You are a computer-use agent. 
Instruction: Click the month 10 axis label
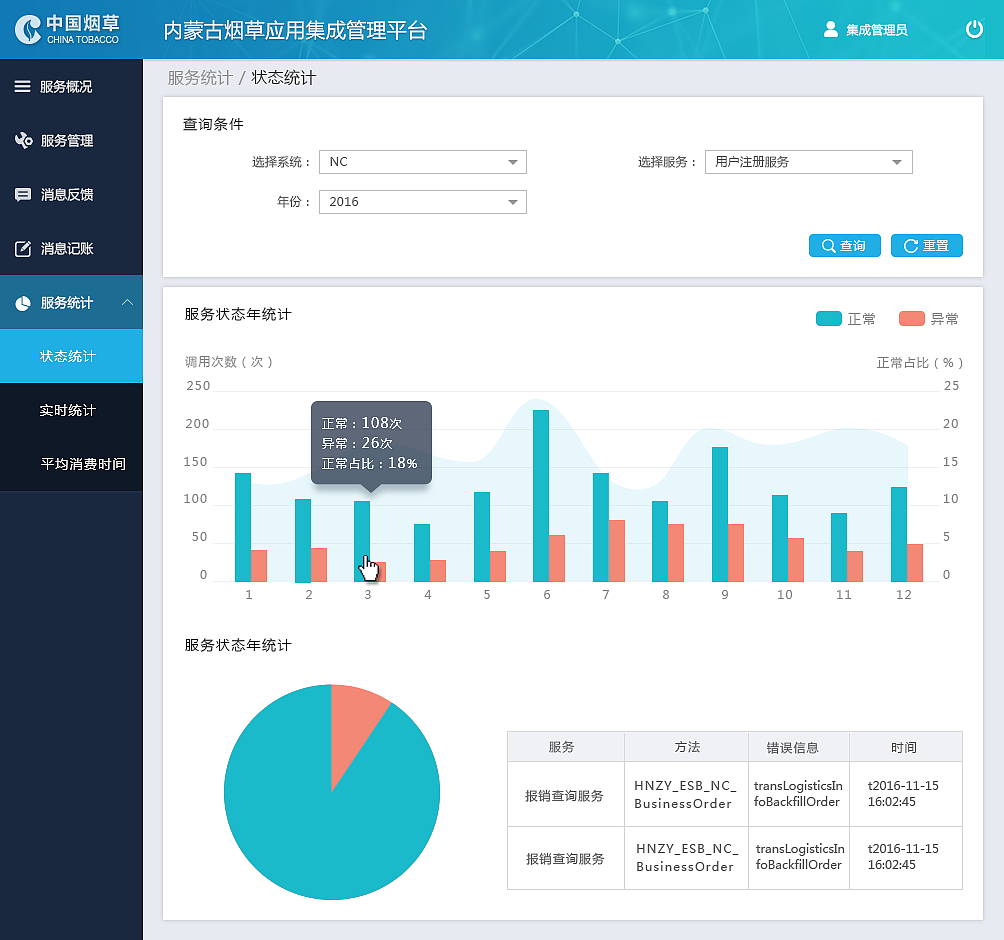[784, 595]
